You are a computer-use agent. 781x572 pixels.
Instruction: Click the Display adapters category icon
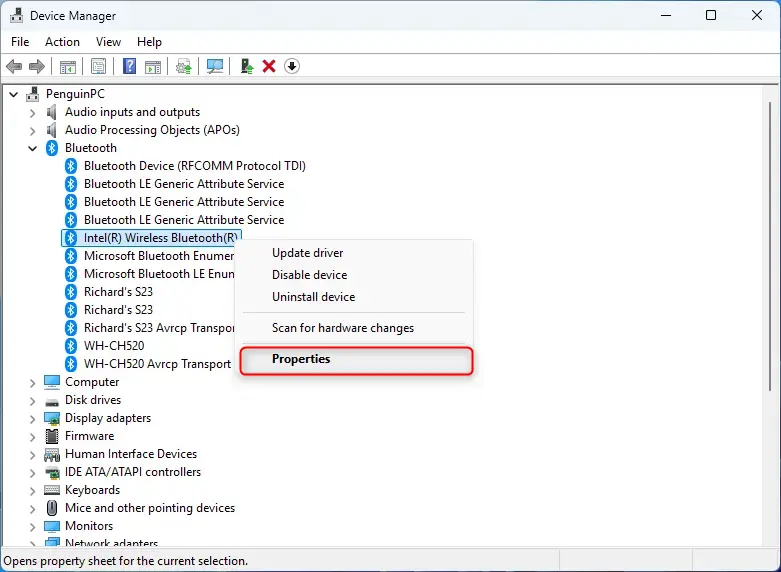[x=52, y=418]
